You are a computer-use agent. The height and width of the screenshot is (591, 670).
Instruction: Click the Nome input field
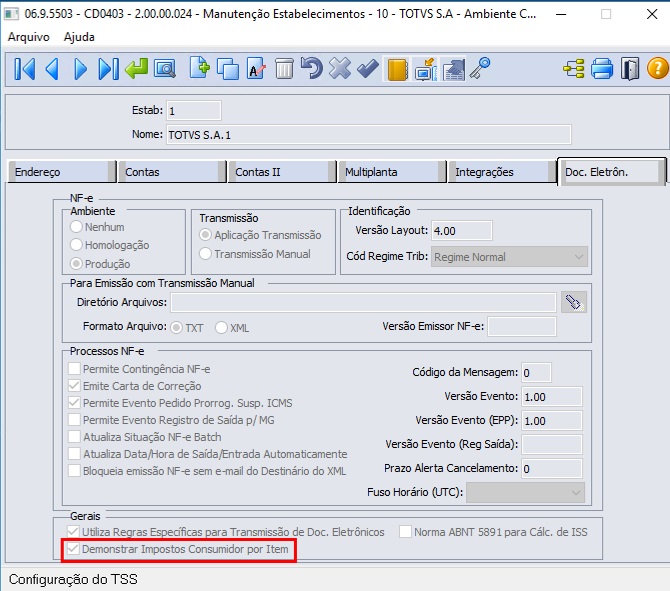coord(369,135)
